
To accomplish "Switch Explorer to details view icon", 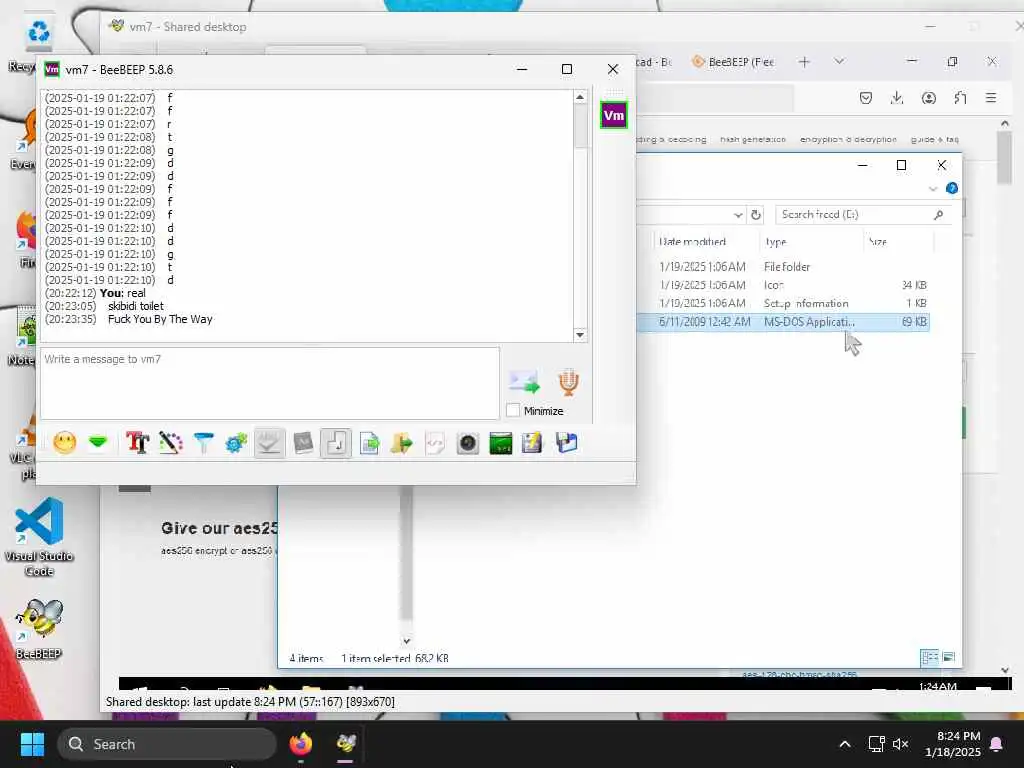I will coord(929,658).
